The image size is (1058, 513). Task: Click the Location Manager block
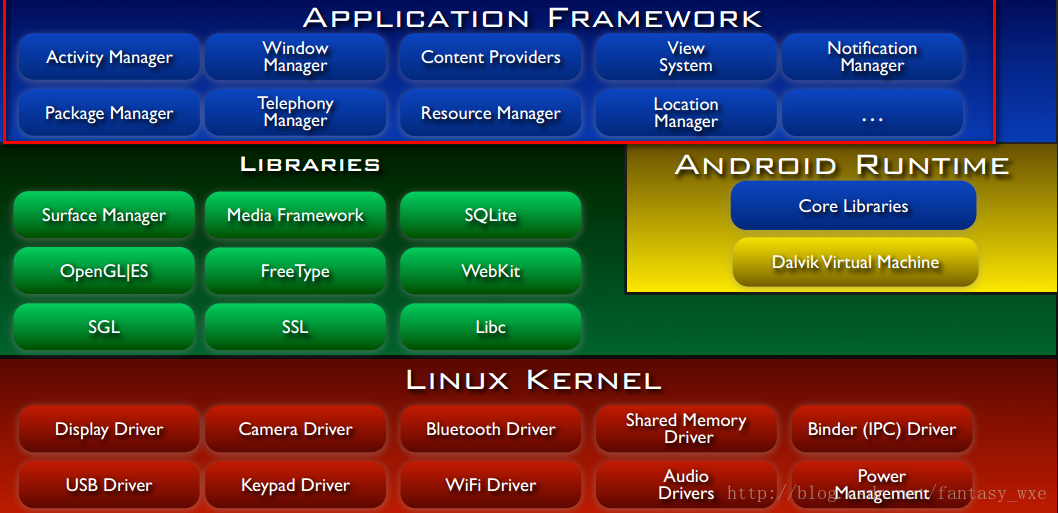pos(686,113)
